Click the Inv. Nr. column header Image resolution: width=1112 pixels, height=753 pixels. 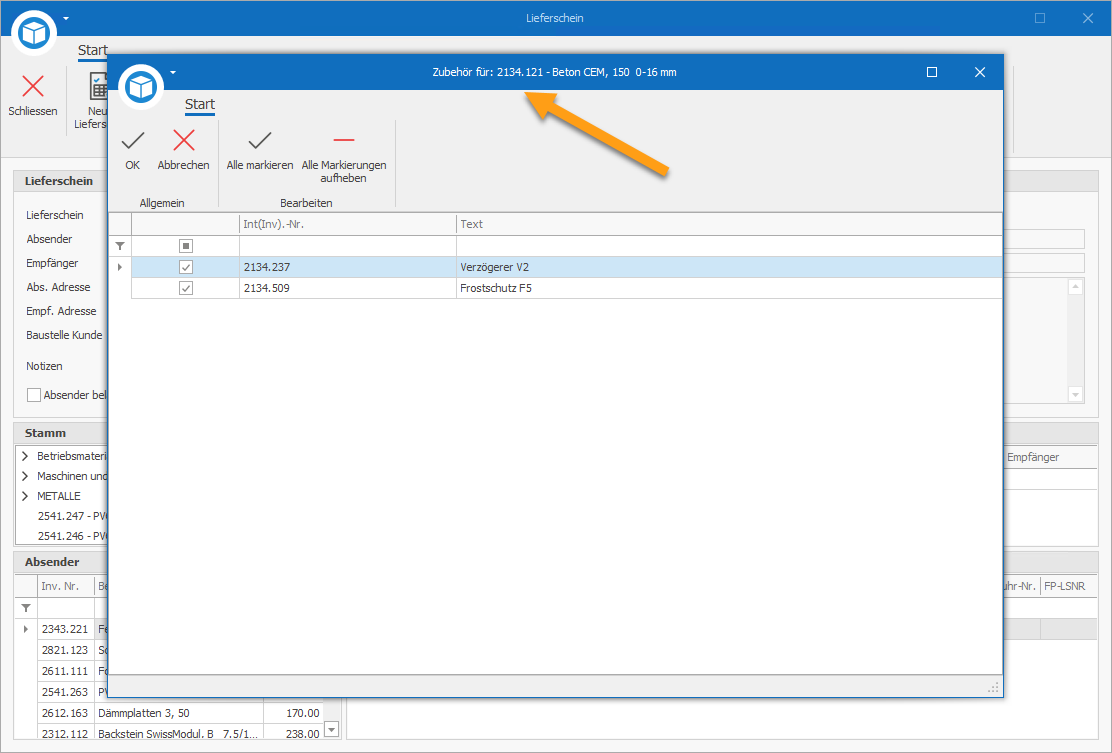point(66,586)
